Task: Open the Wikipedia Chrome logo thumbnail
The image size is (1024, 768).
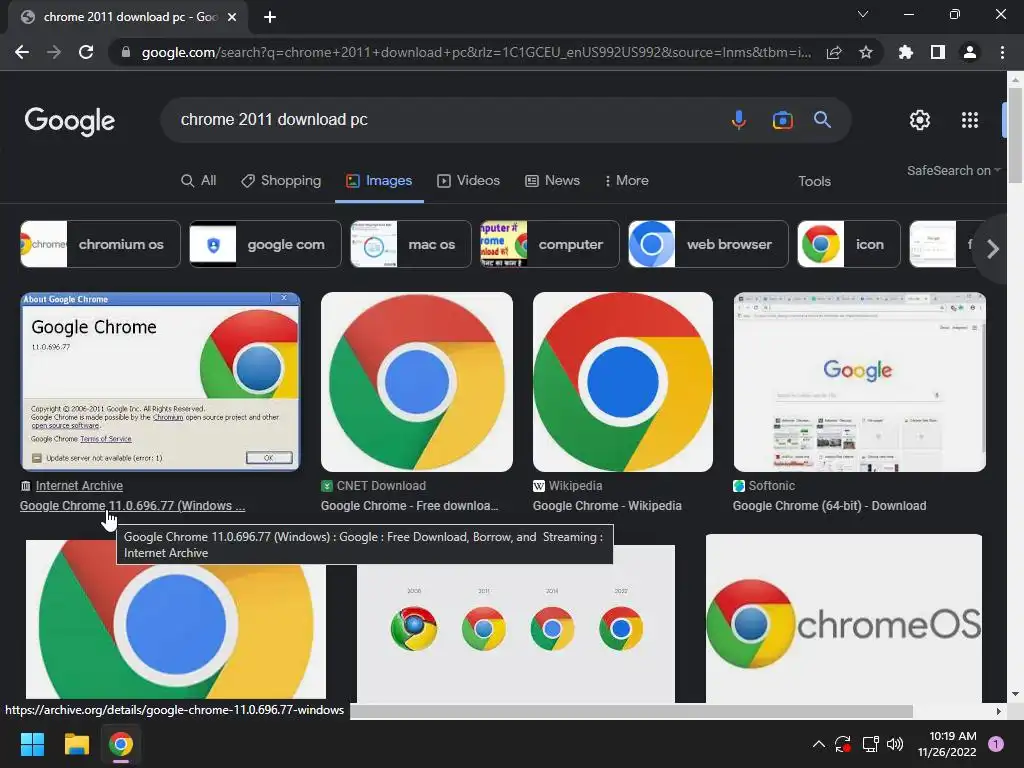Action: tap(622, 381)
